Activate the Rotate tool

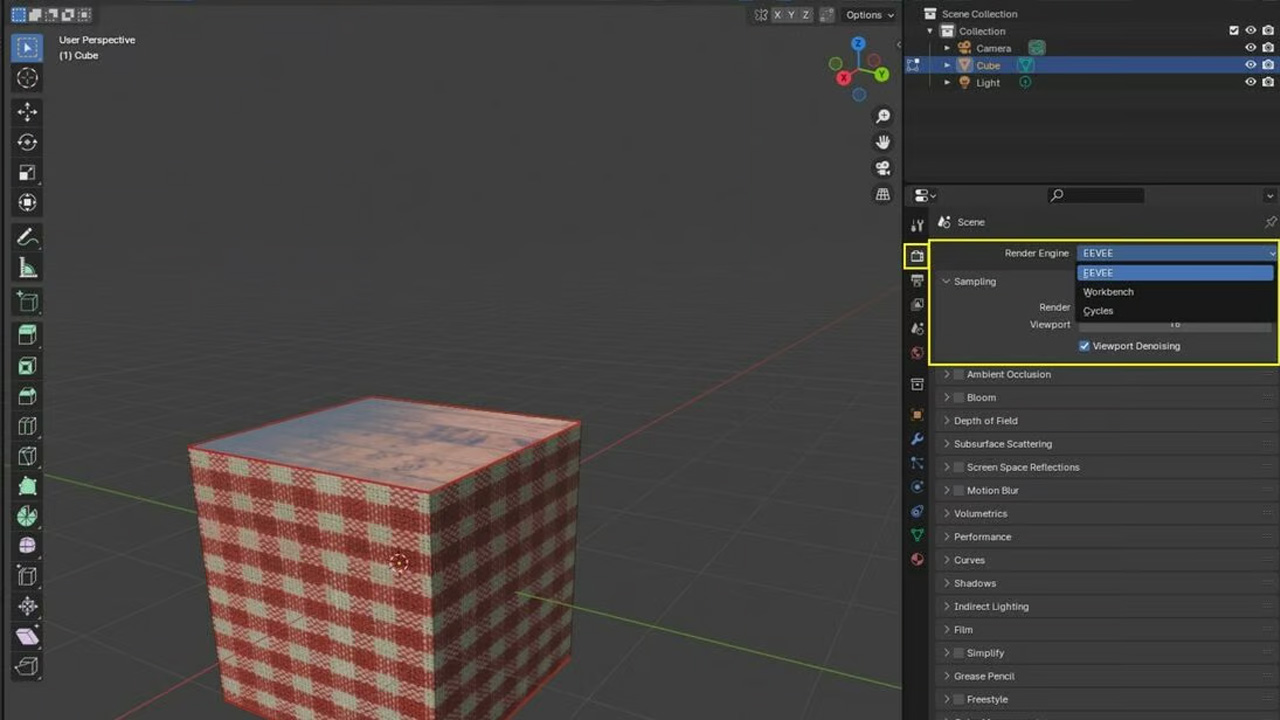point(27,142)
